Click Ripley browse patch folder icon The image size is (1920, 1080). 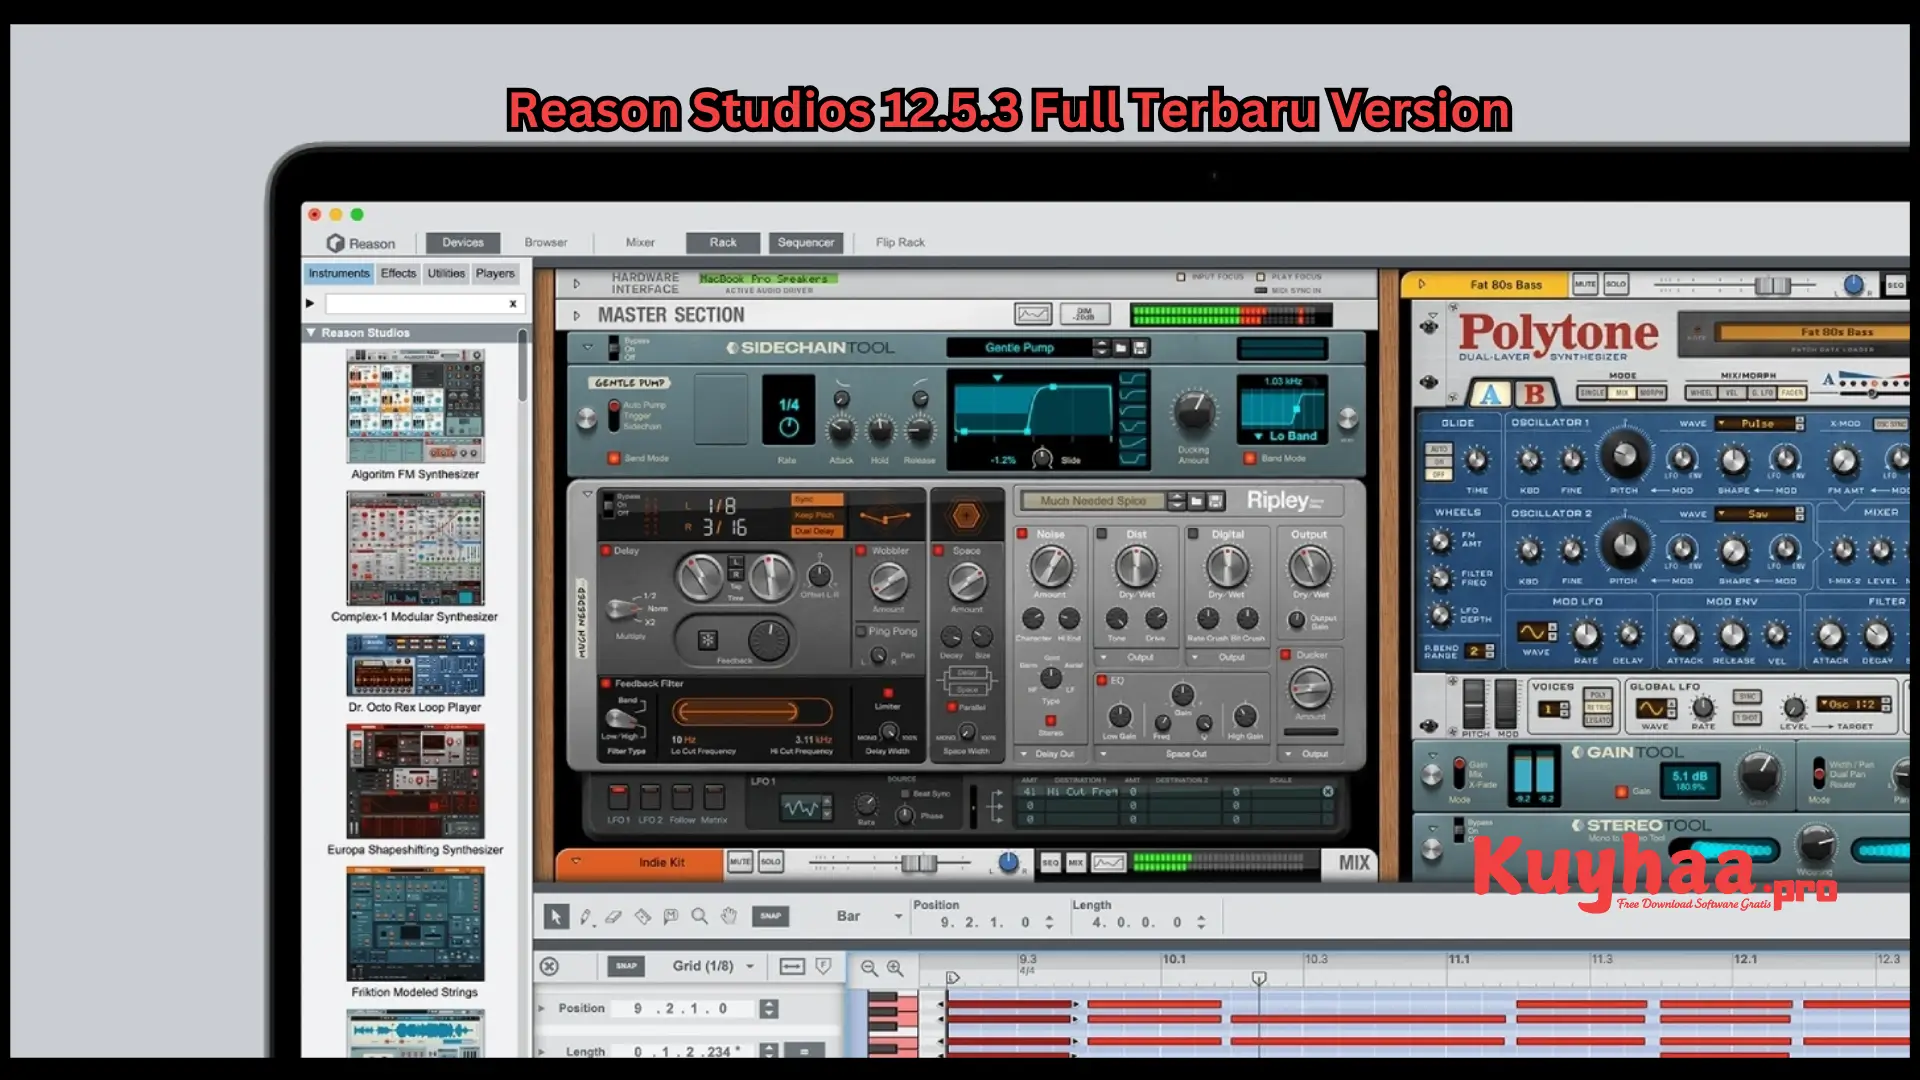click(x=1196, y=501)
